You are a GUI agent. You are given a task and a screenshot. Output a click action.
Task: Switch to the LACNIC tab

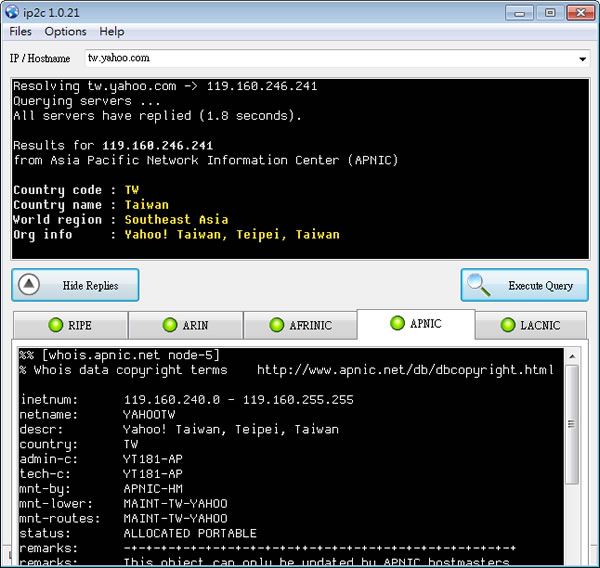529,325
